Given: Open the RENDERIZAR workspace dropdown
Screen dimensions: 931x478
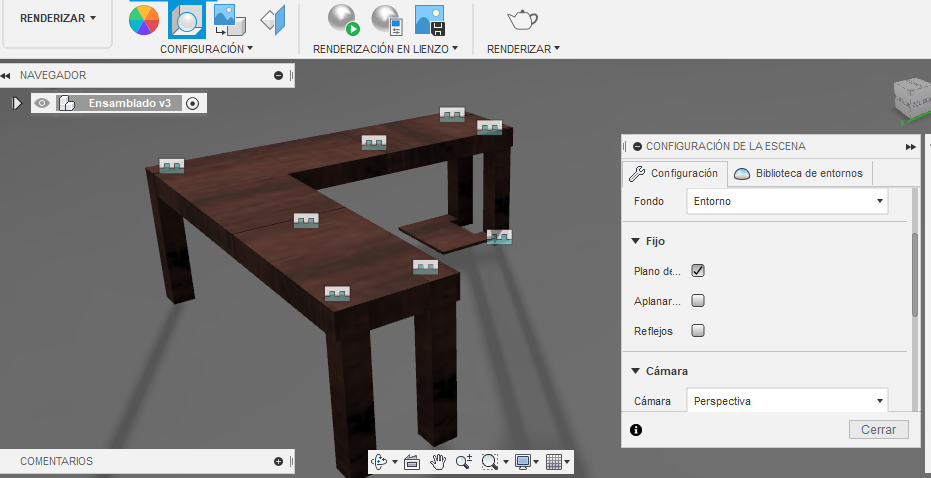Looking at the screenshot, I should pos(58,18).
